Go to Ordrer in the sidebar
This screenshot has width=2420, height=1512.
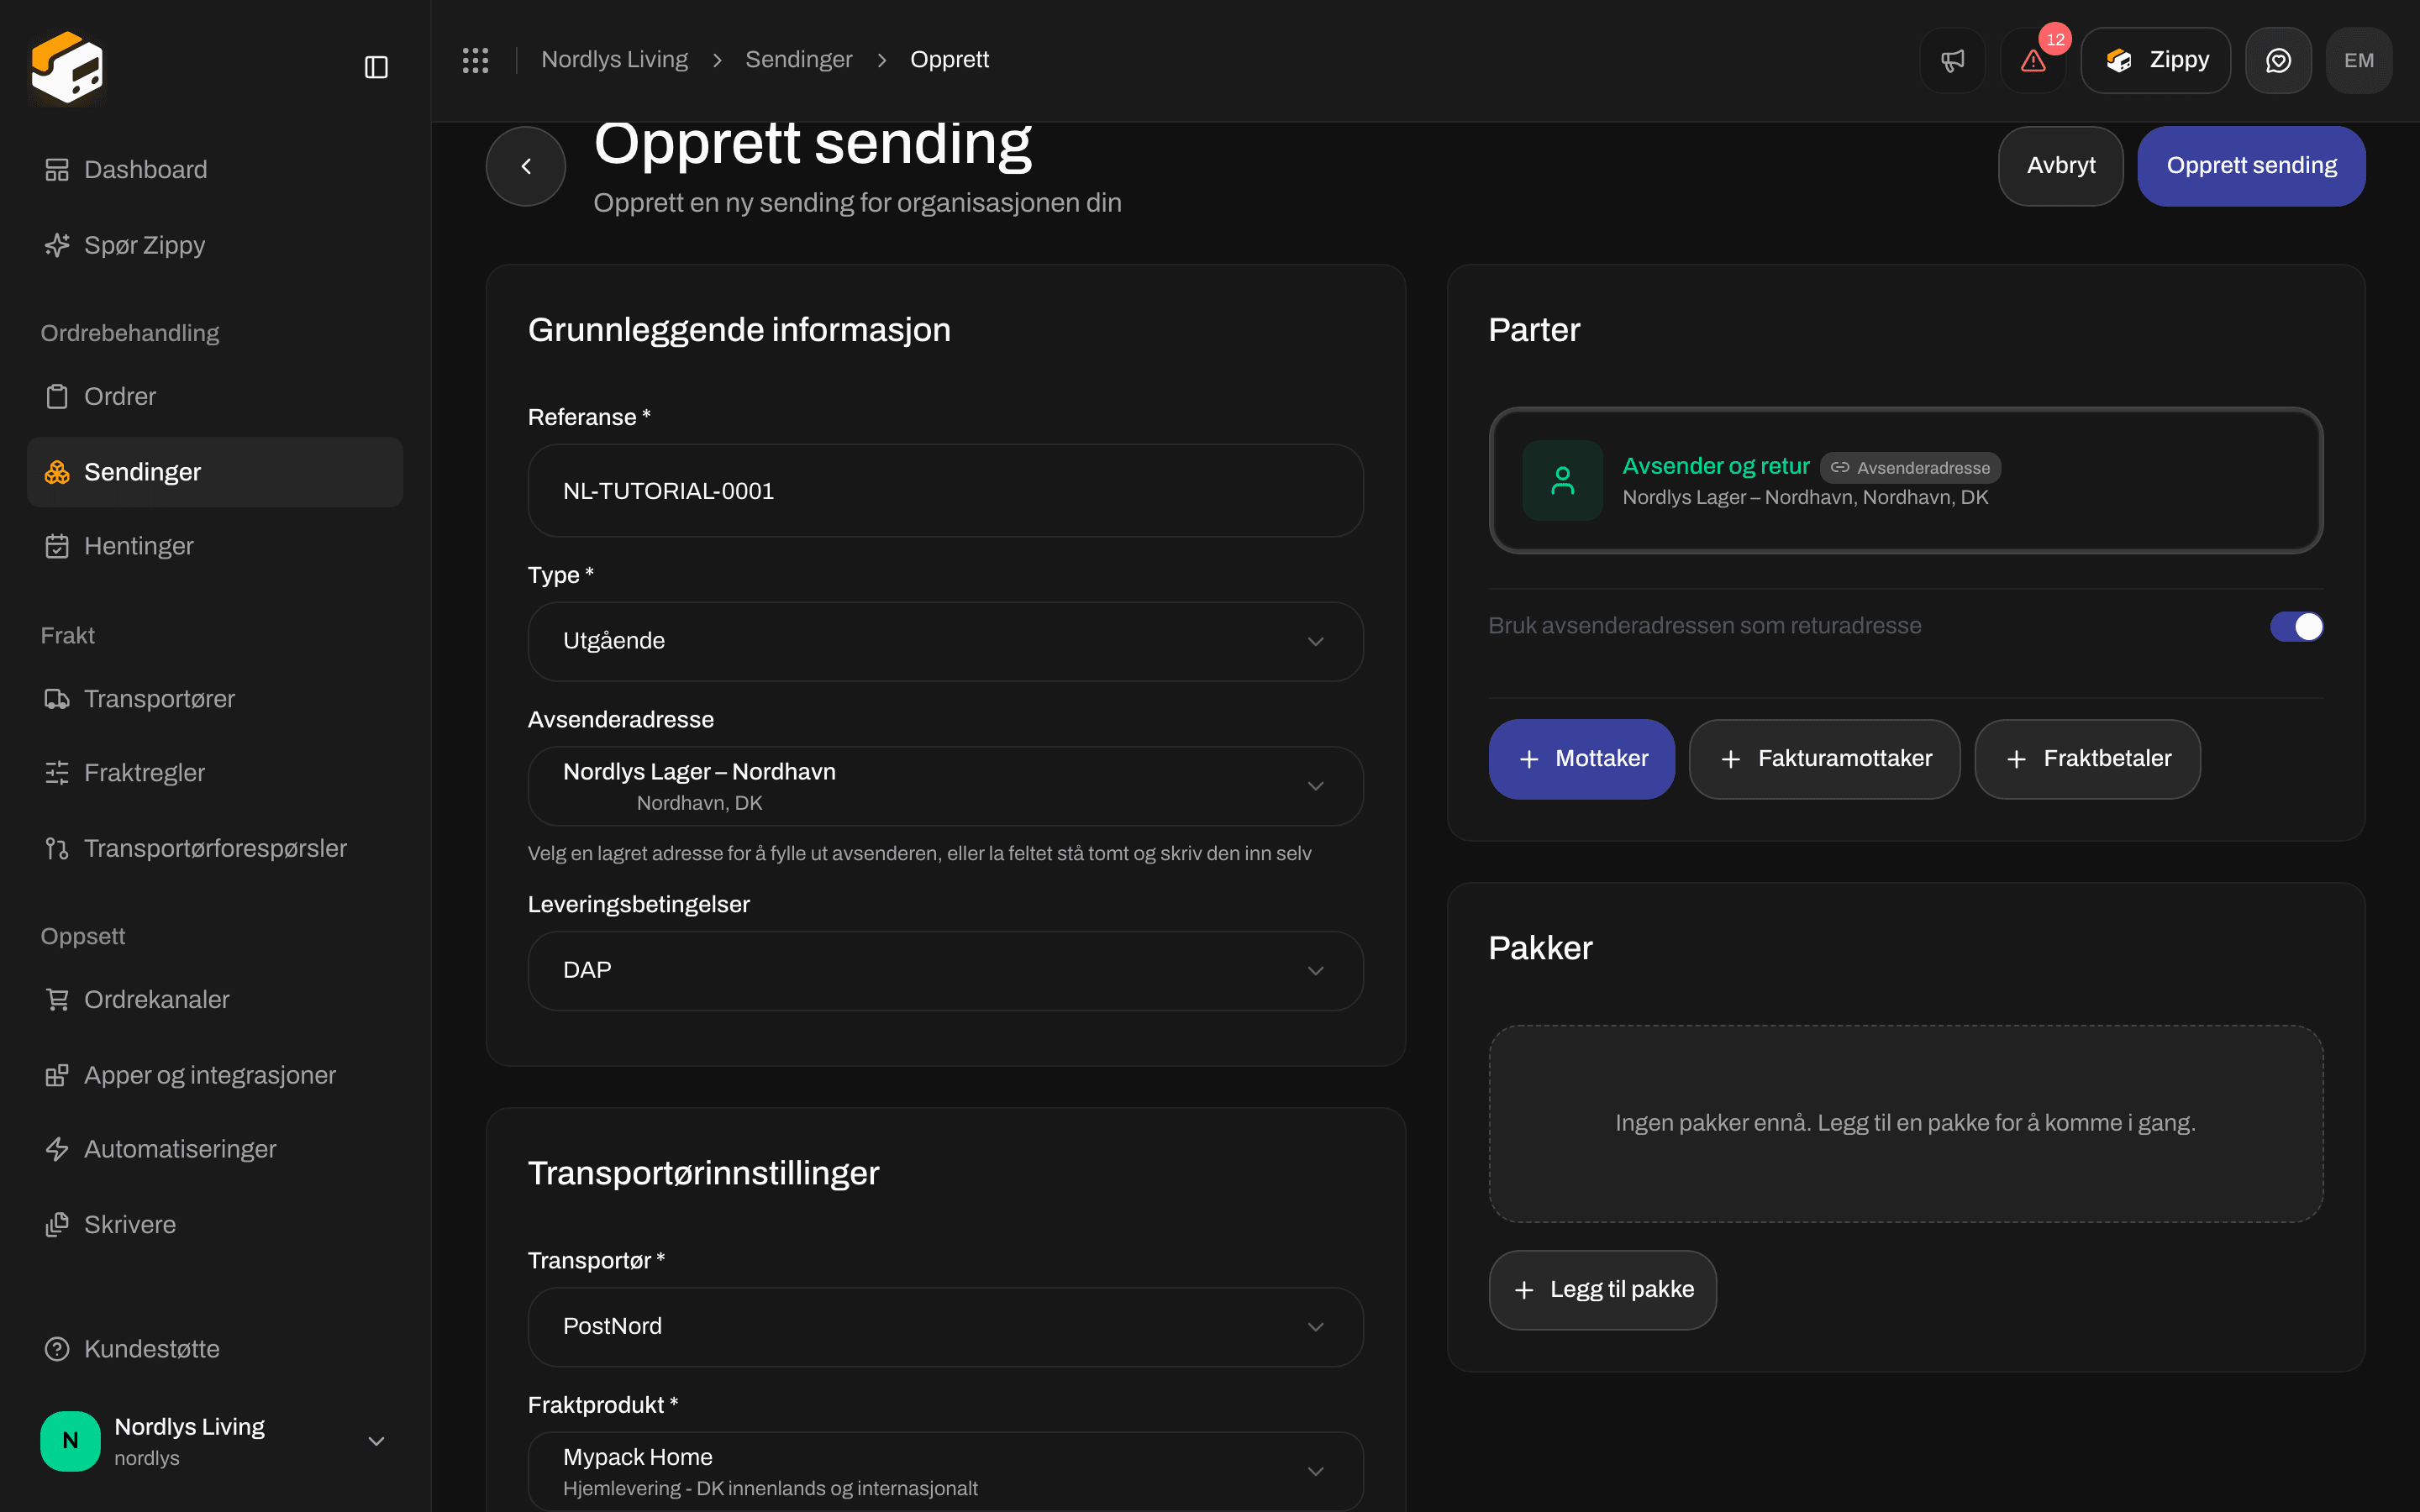(x=215, y=397)
